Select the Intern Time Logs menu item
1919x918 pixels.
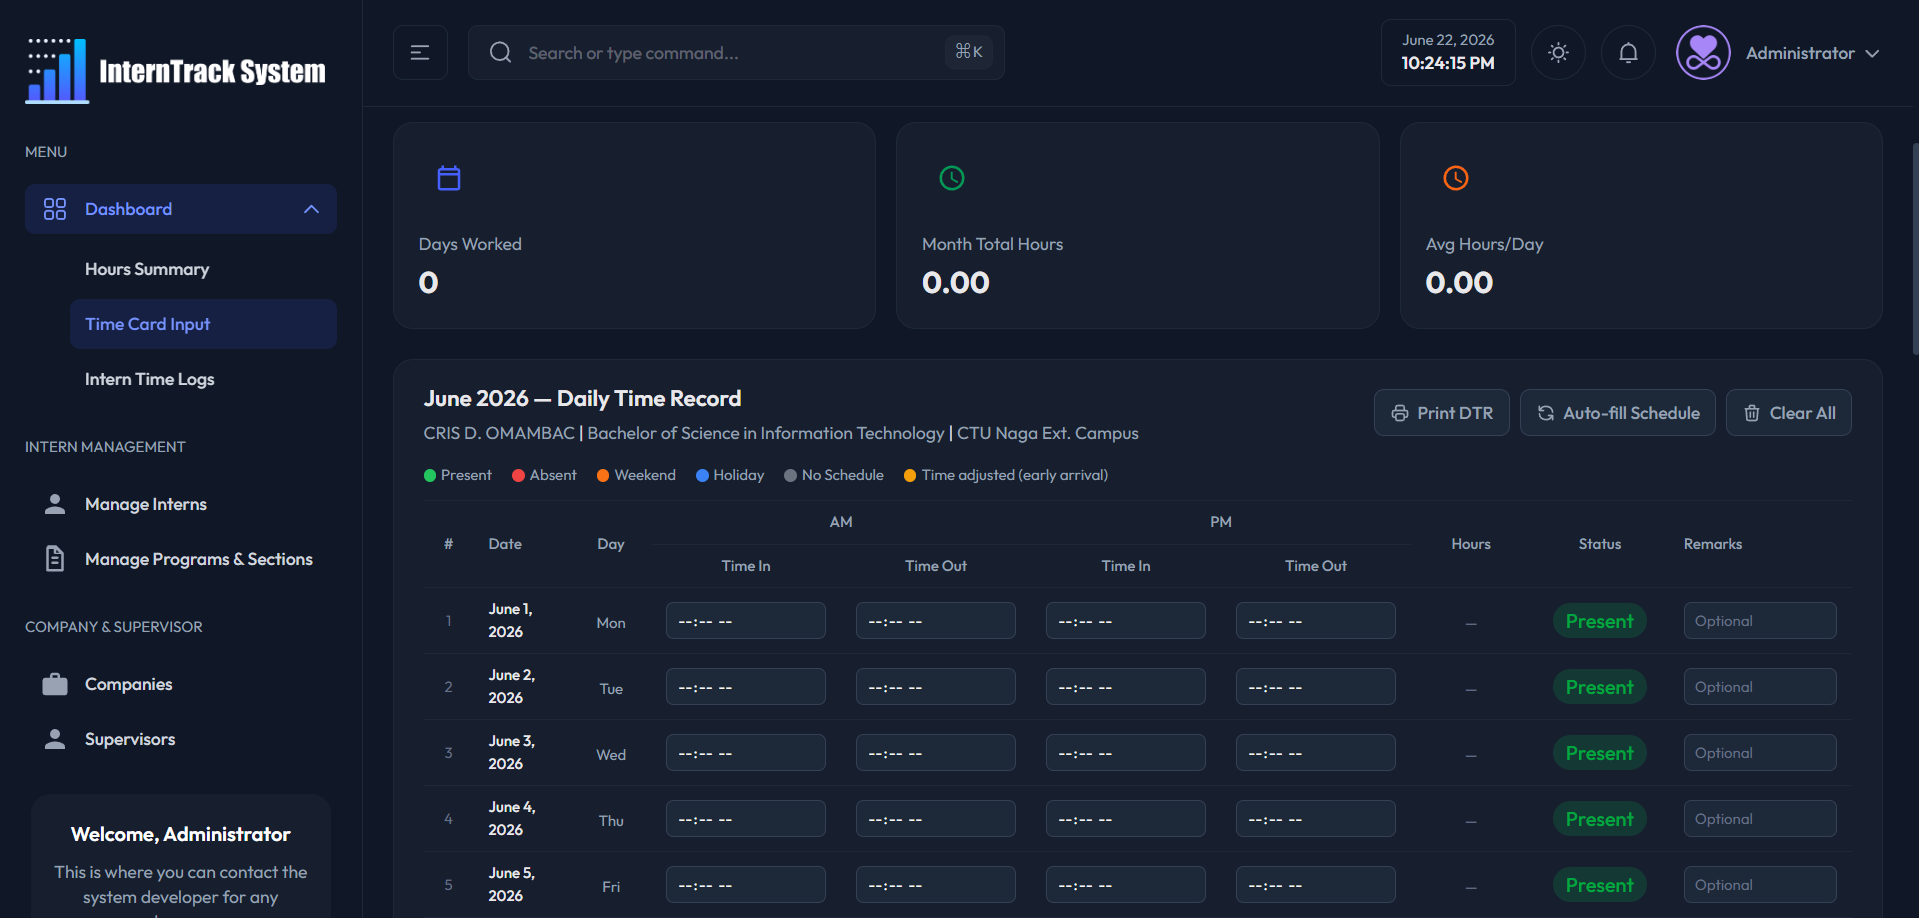(x=149, y=379)
